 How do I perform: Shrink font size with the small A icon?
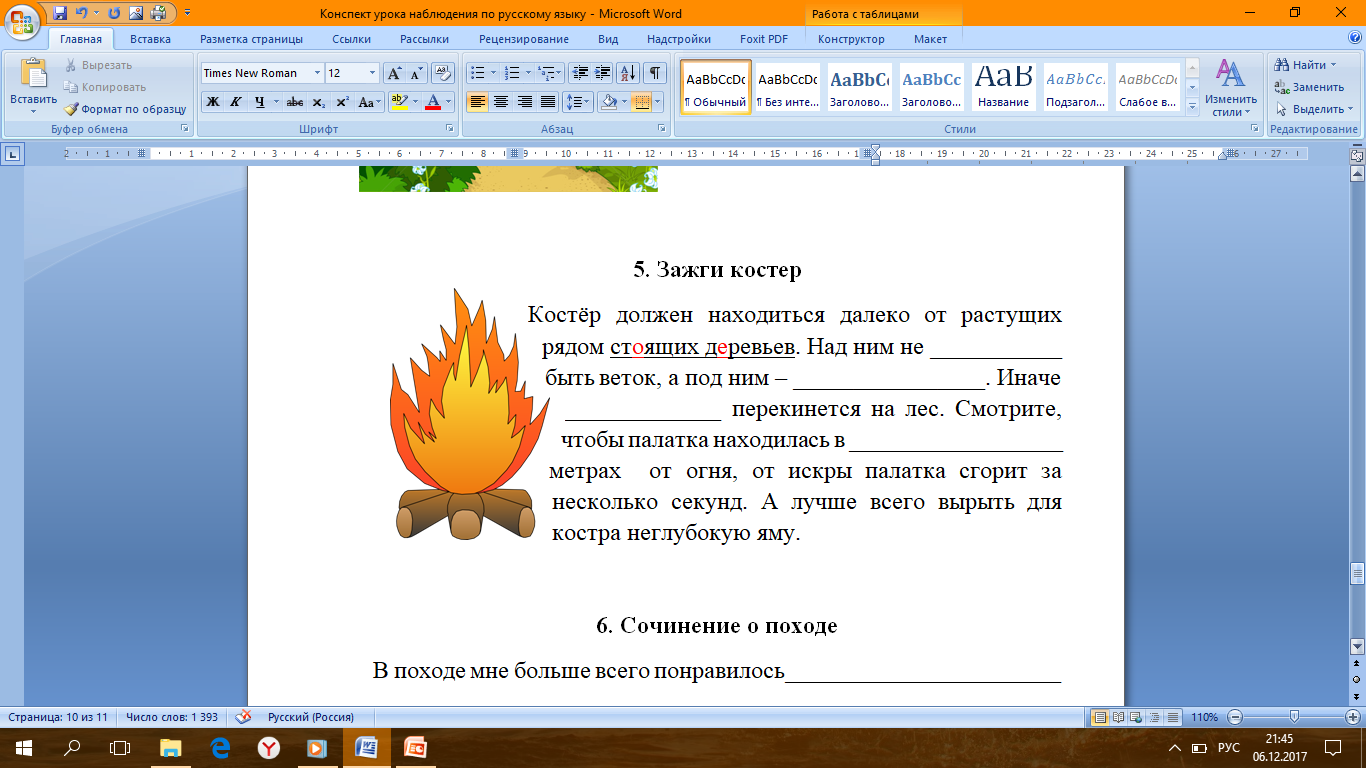416,73
